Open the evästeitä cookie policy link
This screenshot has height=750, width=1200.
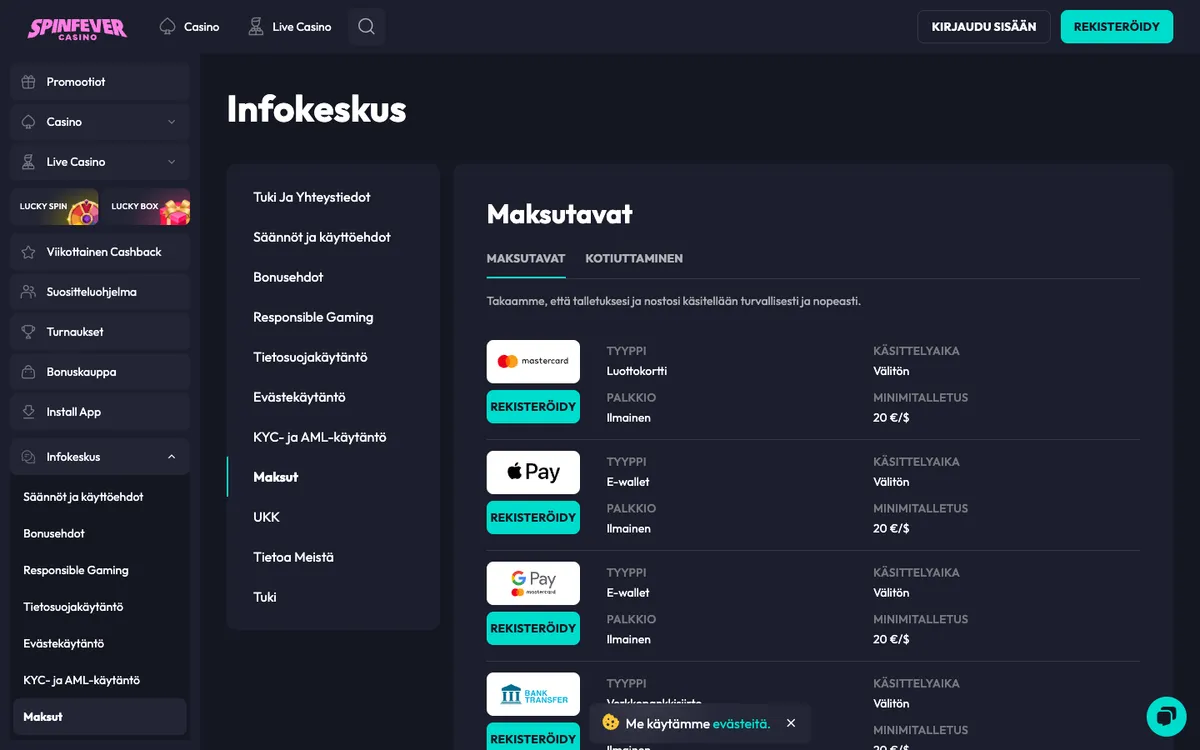[x=741, y=723]
